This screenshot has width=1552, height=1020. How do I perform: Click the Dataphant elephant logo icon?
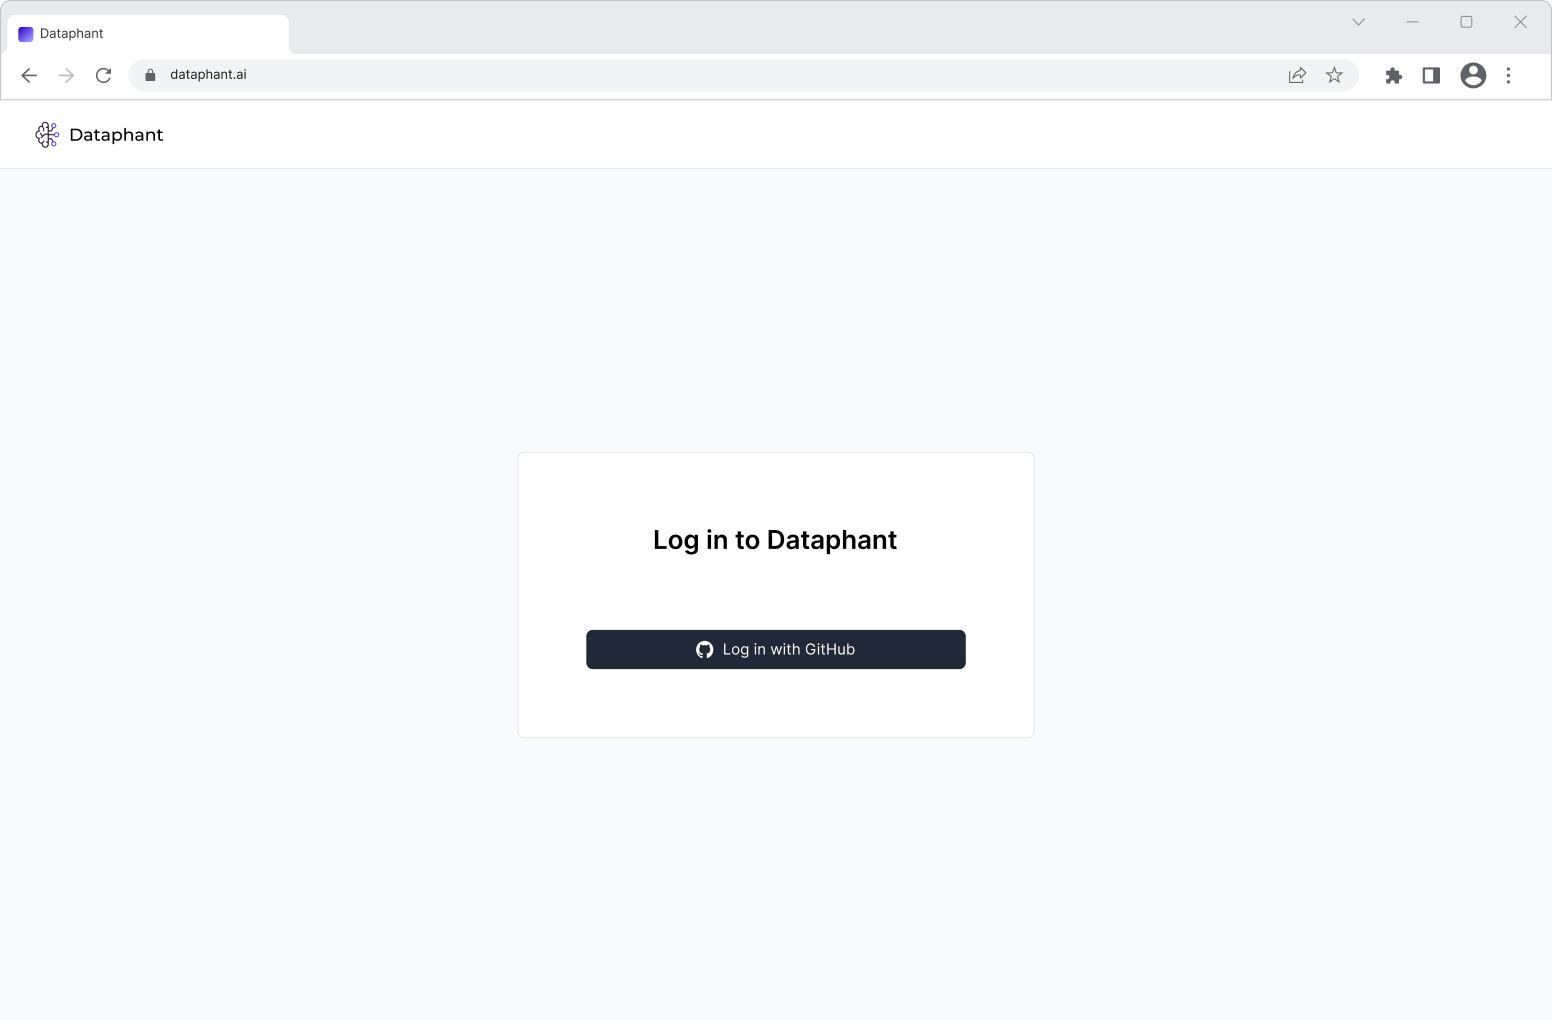[46, 134]
